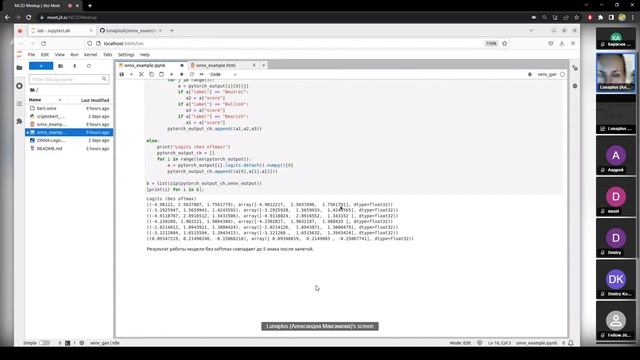The height and width of the screenshot is (360, 640).
Task: Click Ln 16, Col 3 cursor position
Action: (x=499, y=343)
